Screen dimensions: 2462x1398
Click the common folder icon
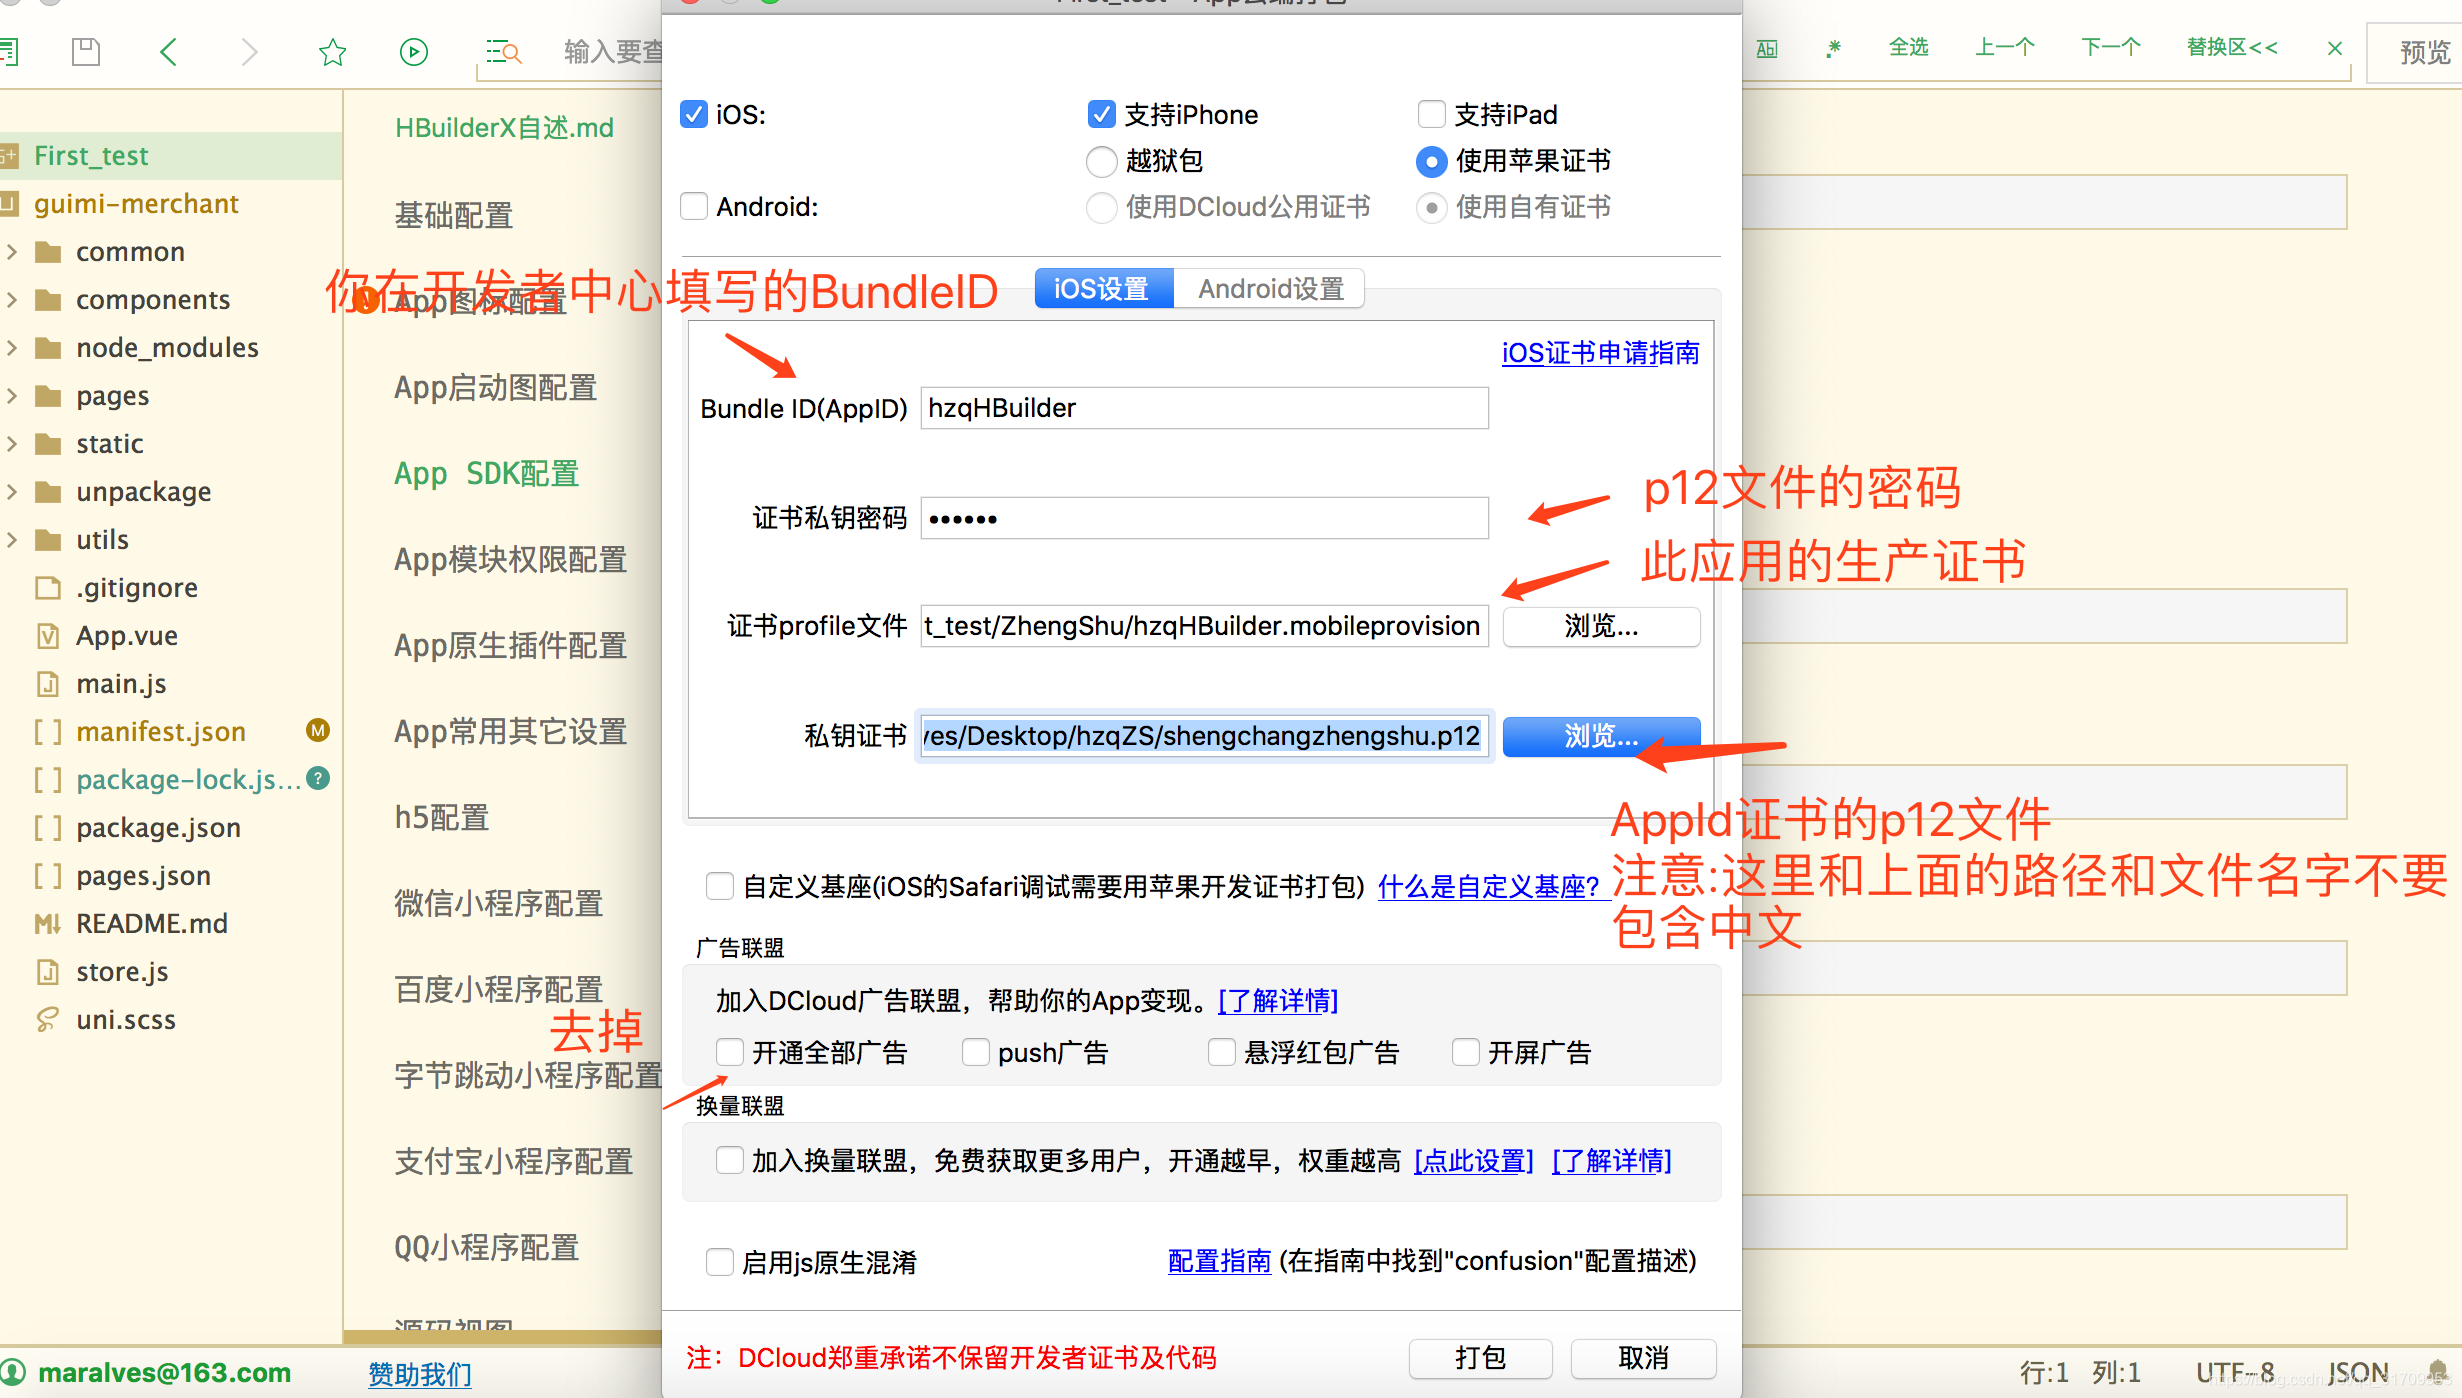point(48,252)
